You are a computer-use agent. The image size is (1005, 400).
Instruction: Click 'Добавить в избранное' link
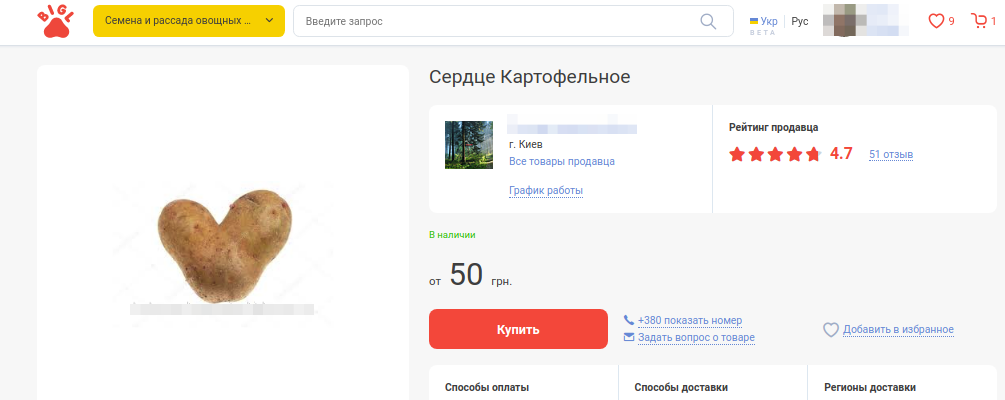(x=898, y=329)
